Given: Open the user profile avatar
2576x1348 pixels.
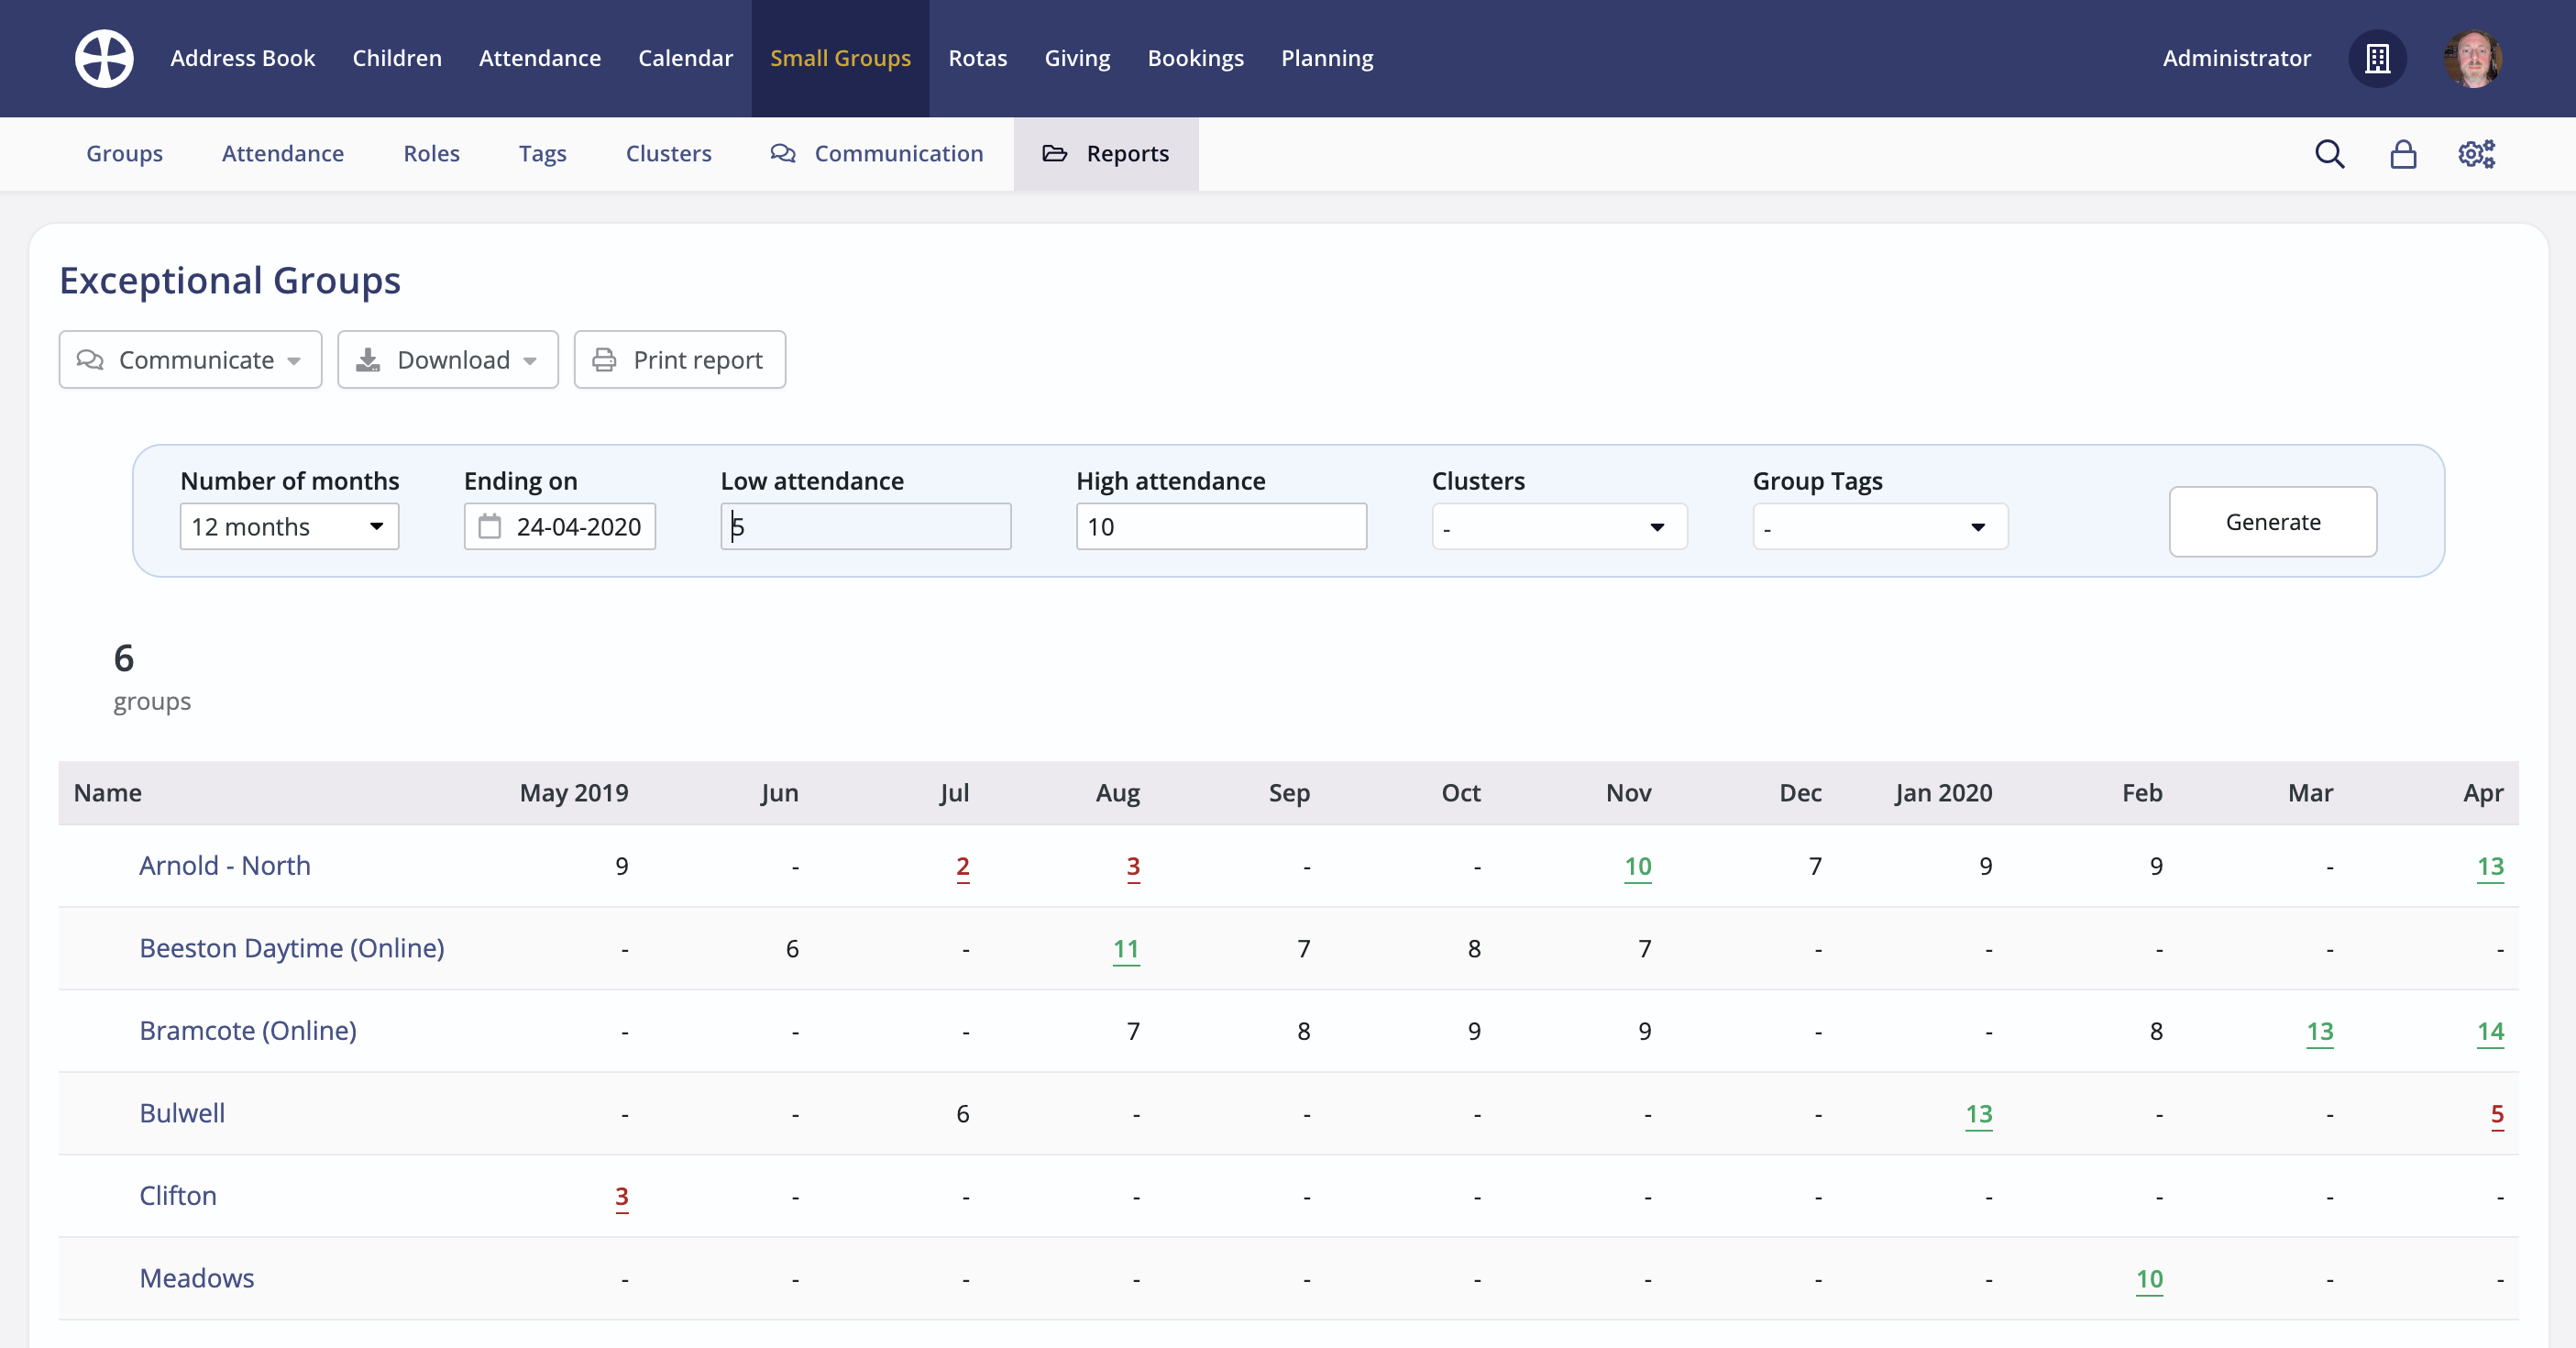Looking at the screenshot, I should [2472, 58].
